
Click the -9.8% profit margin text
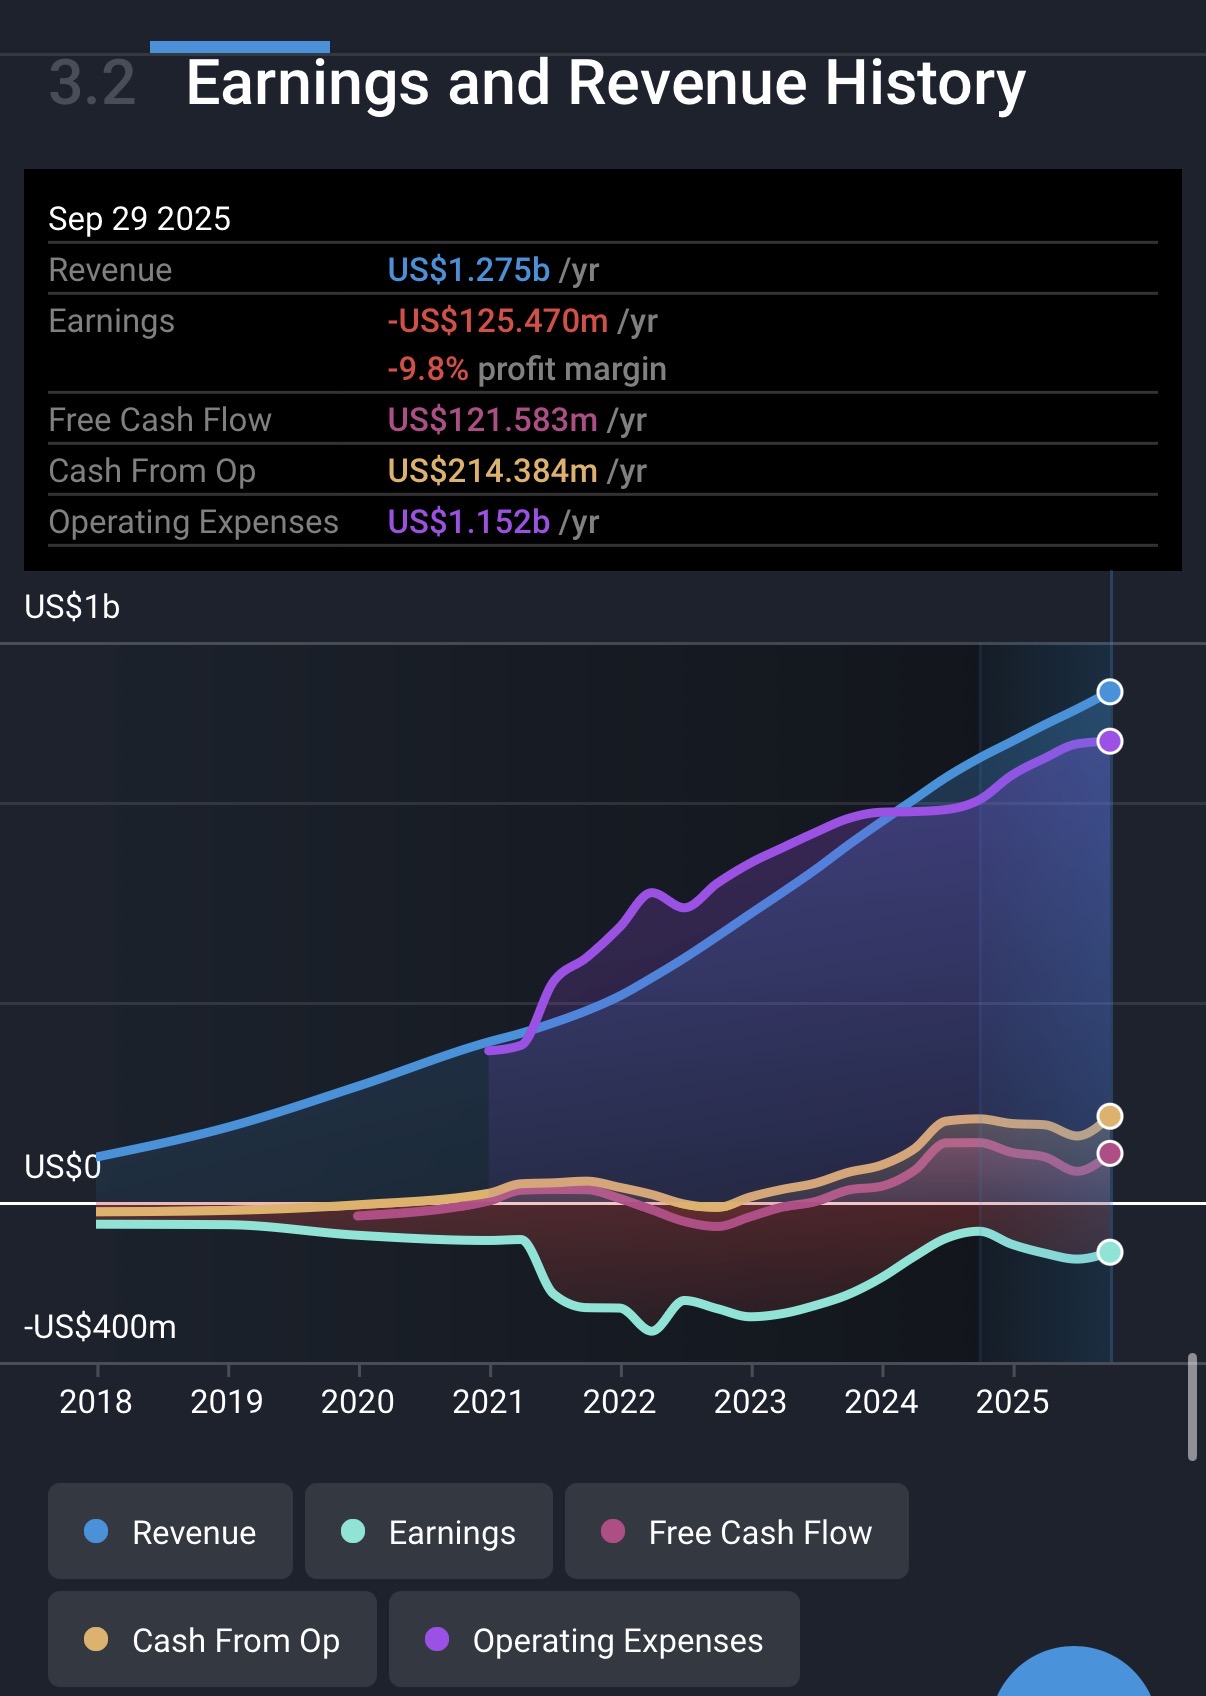[x=526, y=369]
